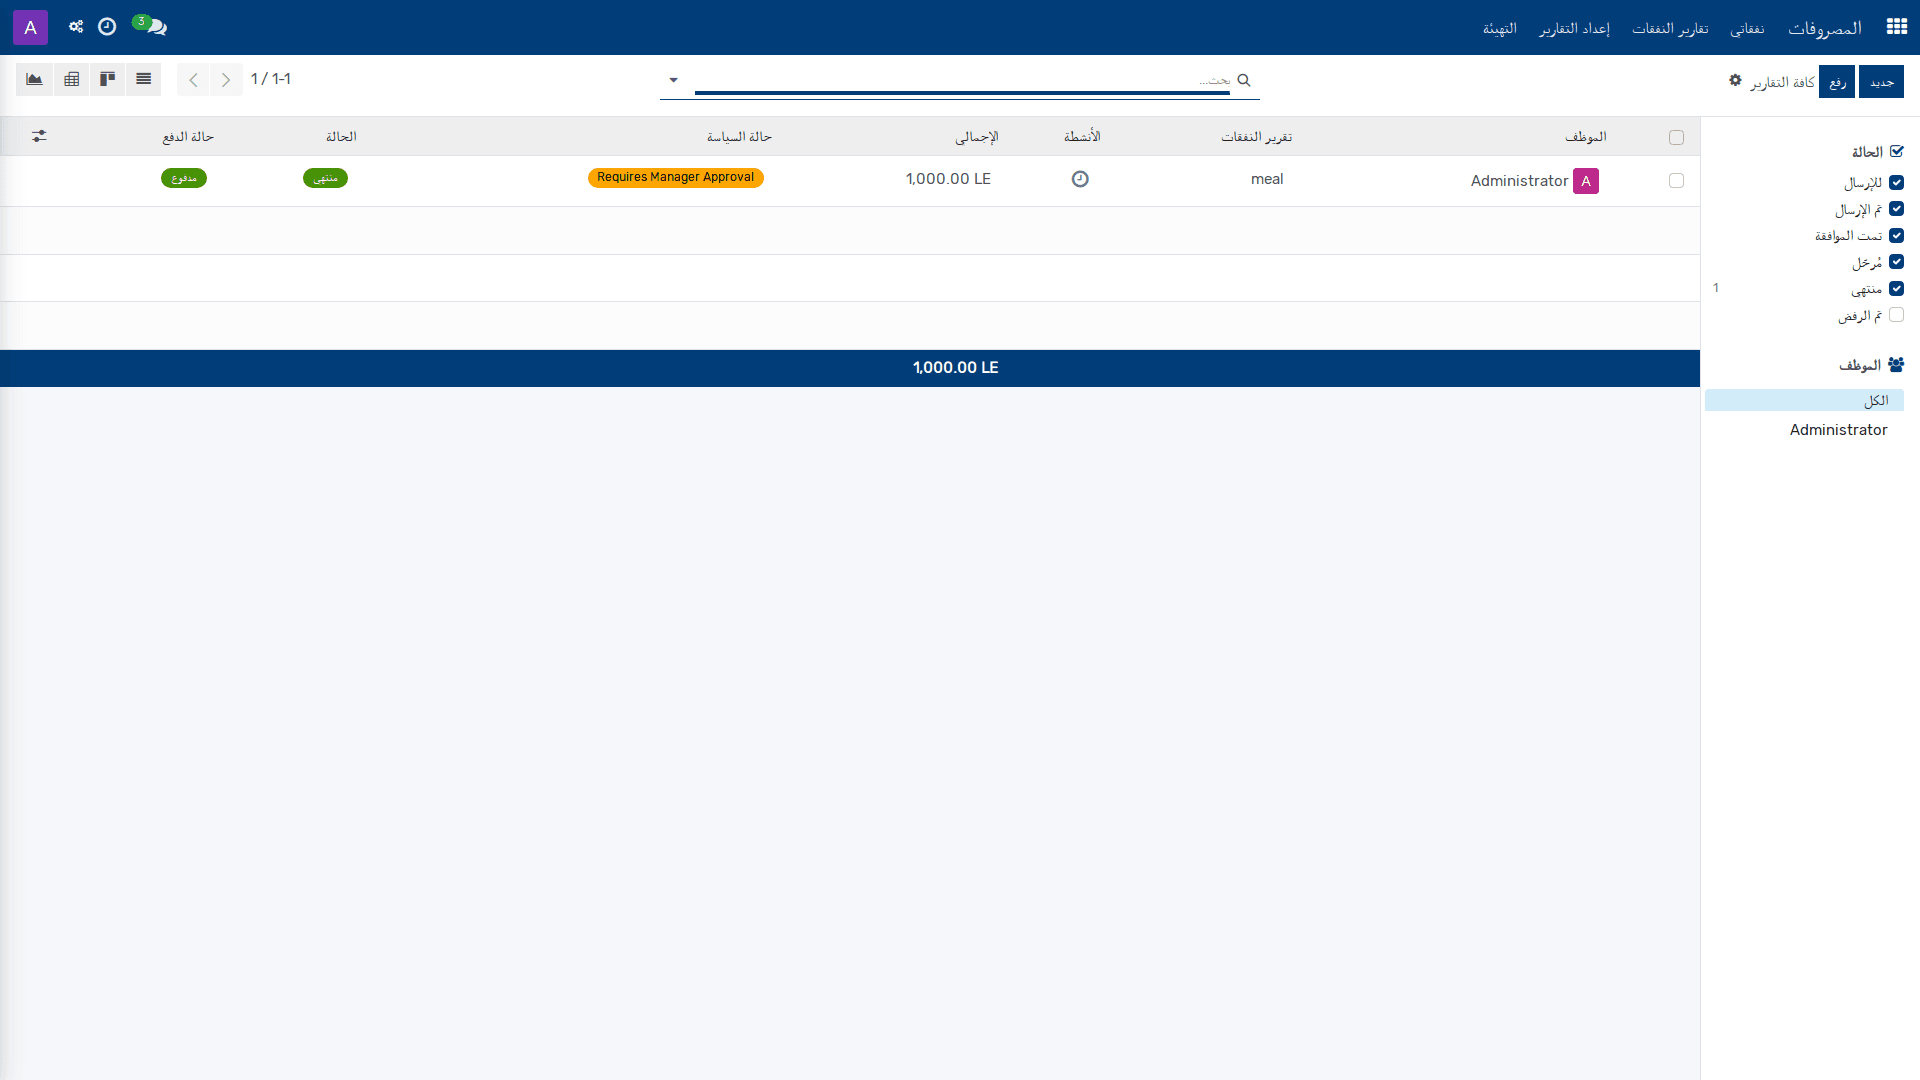1920x1080 pixels.
Task: Toggle the تم الرفض status filter checkbox
Action: (x=1896, y=315)
